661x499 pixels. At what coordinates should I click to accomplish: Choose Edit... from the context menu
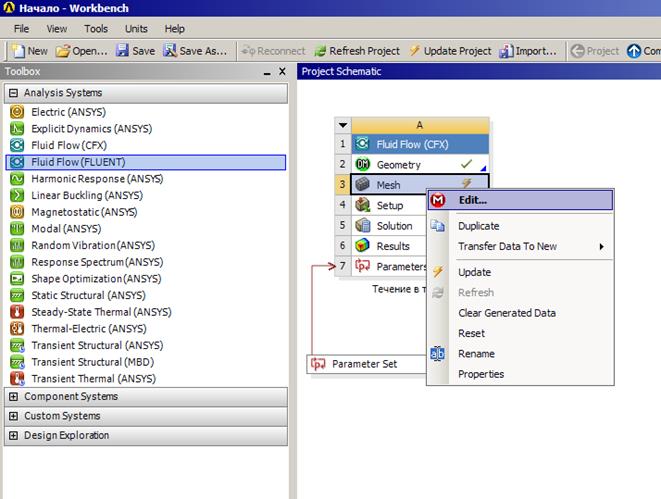472,200
